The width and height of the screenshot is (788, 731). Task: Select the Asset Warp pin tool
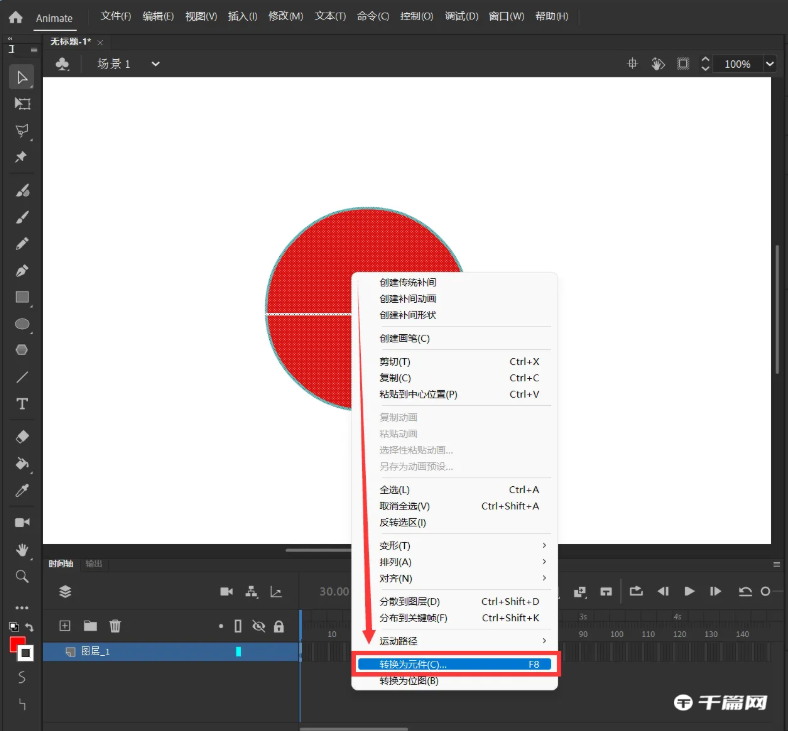21,157
